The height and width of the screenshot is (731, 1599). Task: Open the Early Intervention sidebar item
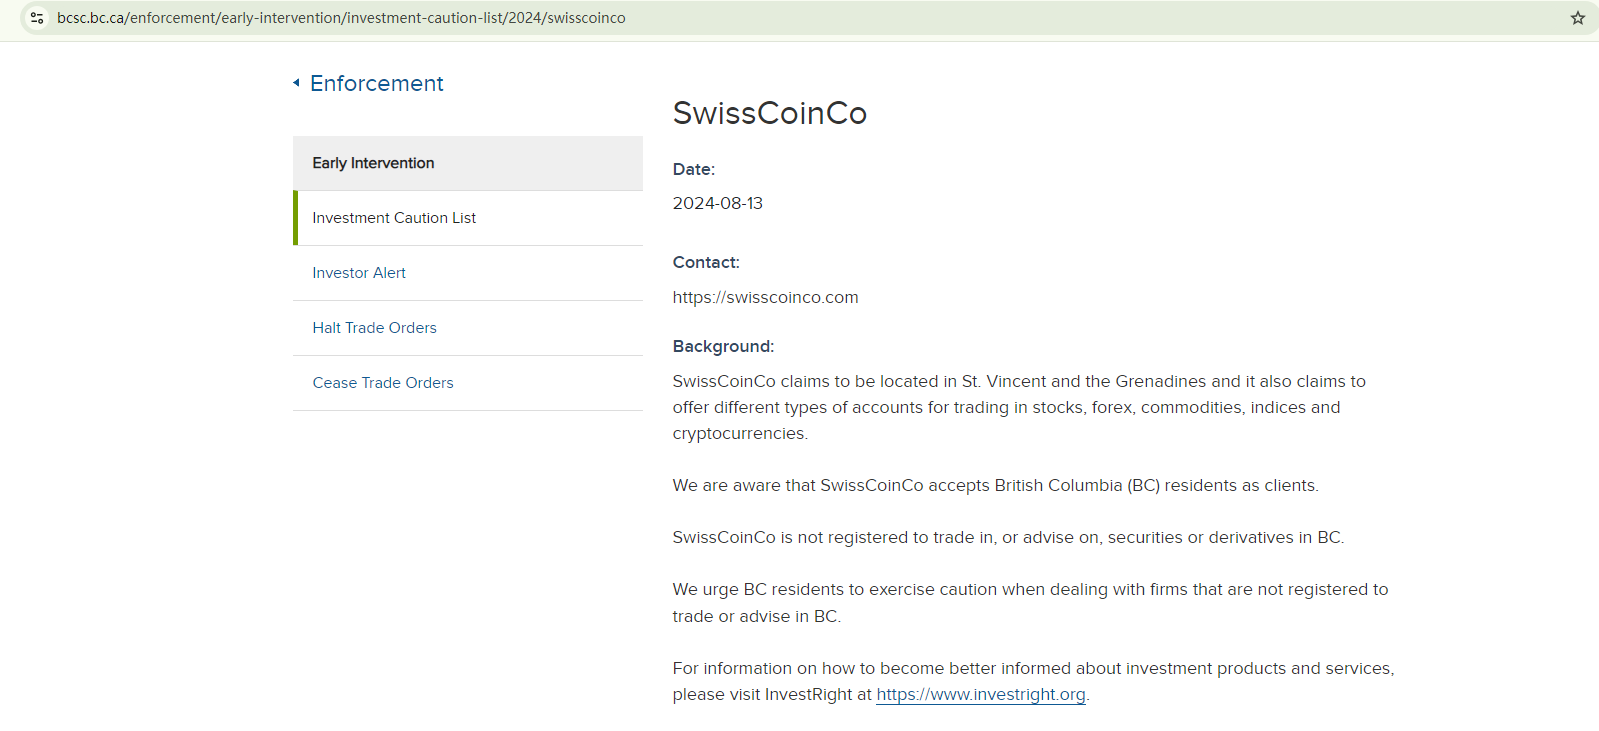point(373,163)
